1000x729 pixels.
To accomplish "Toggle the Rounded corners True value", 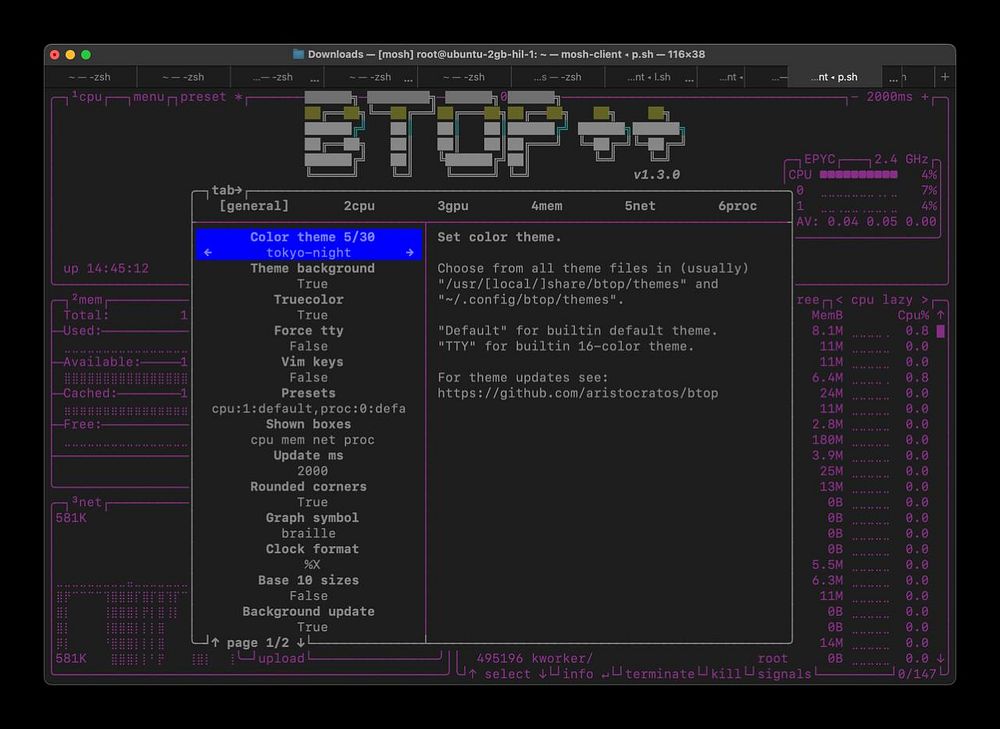I will point(312,502).
